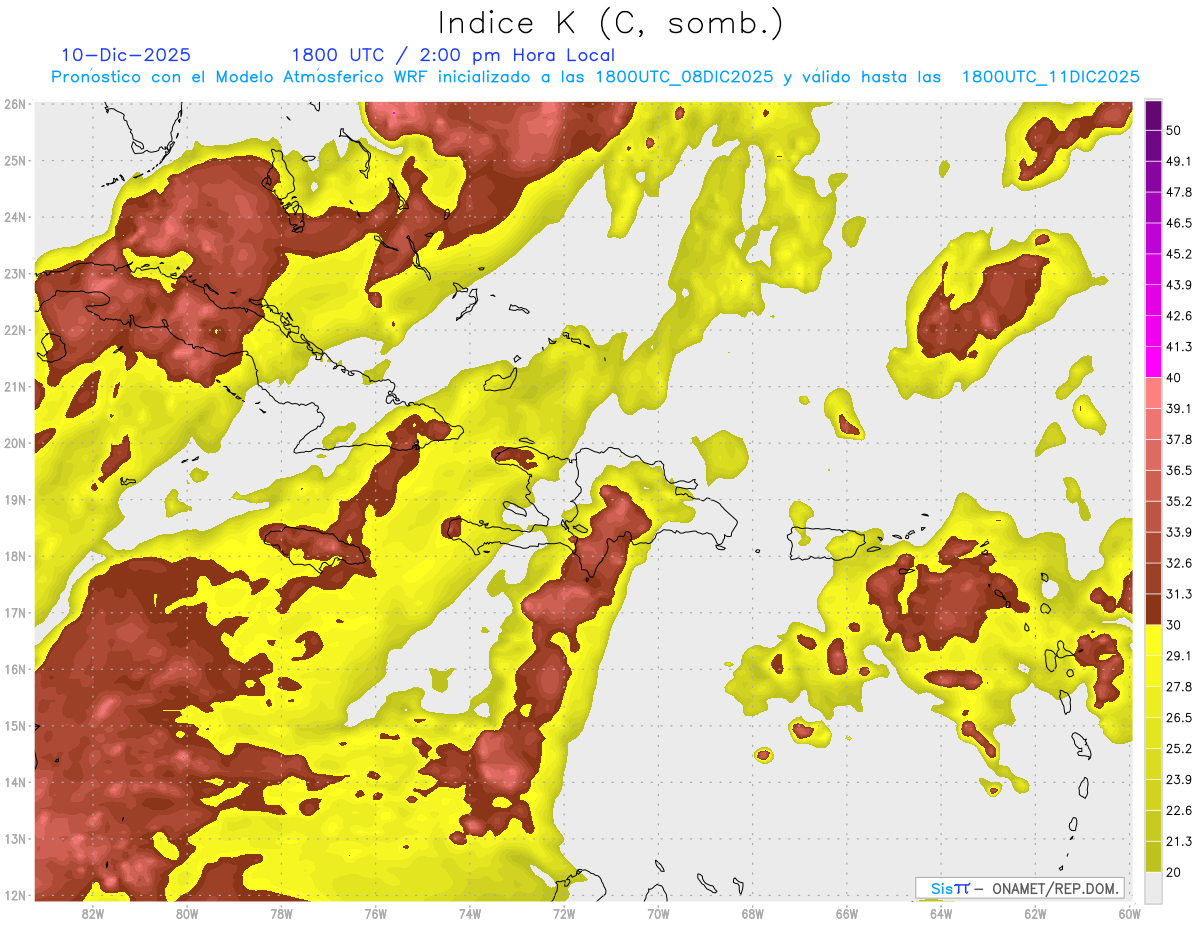Click the color scale value 30

(1174, 625)
